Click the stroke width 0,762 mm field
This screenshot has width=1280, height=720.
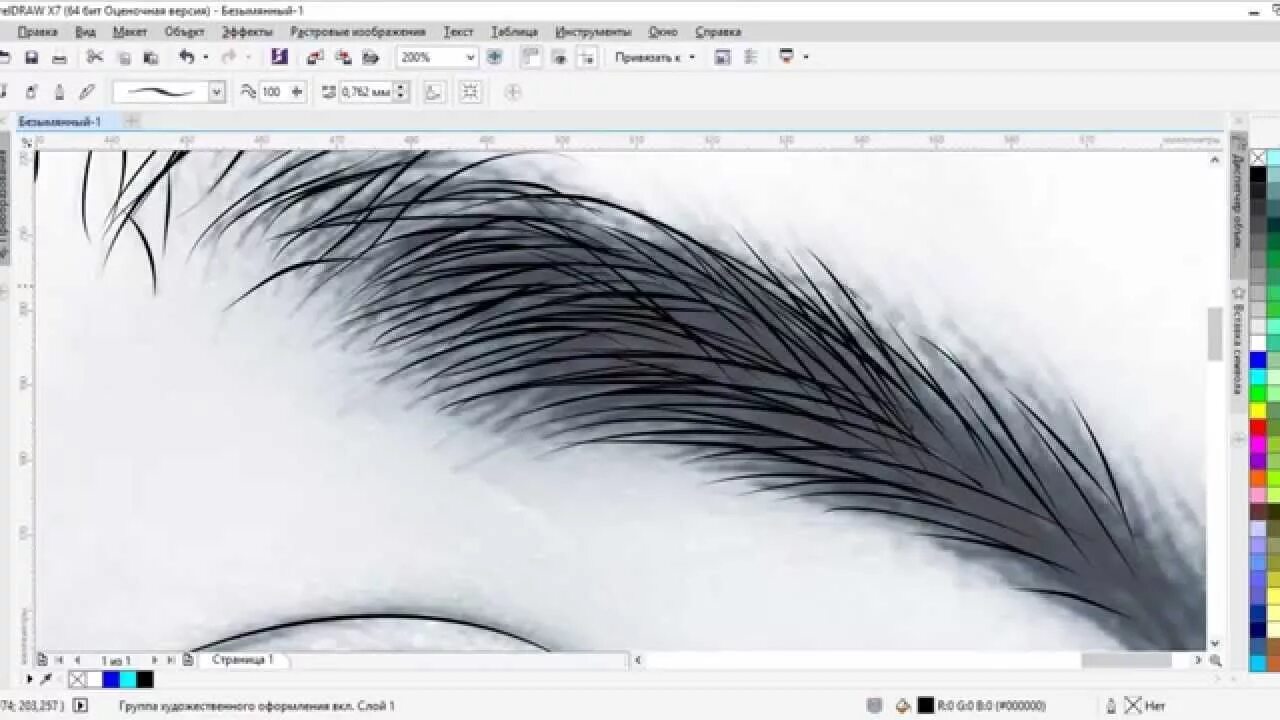(x=366, y=92)
